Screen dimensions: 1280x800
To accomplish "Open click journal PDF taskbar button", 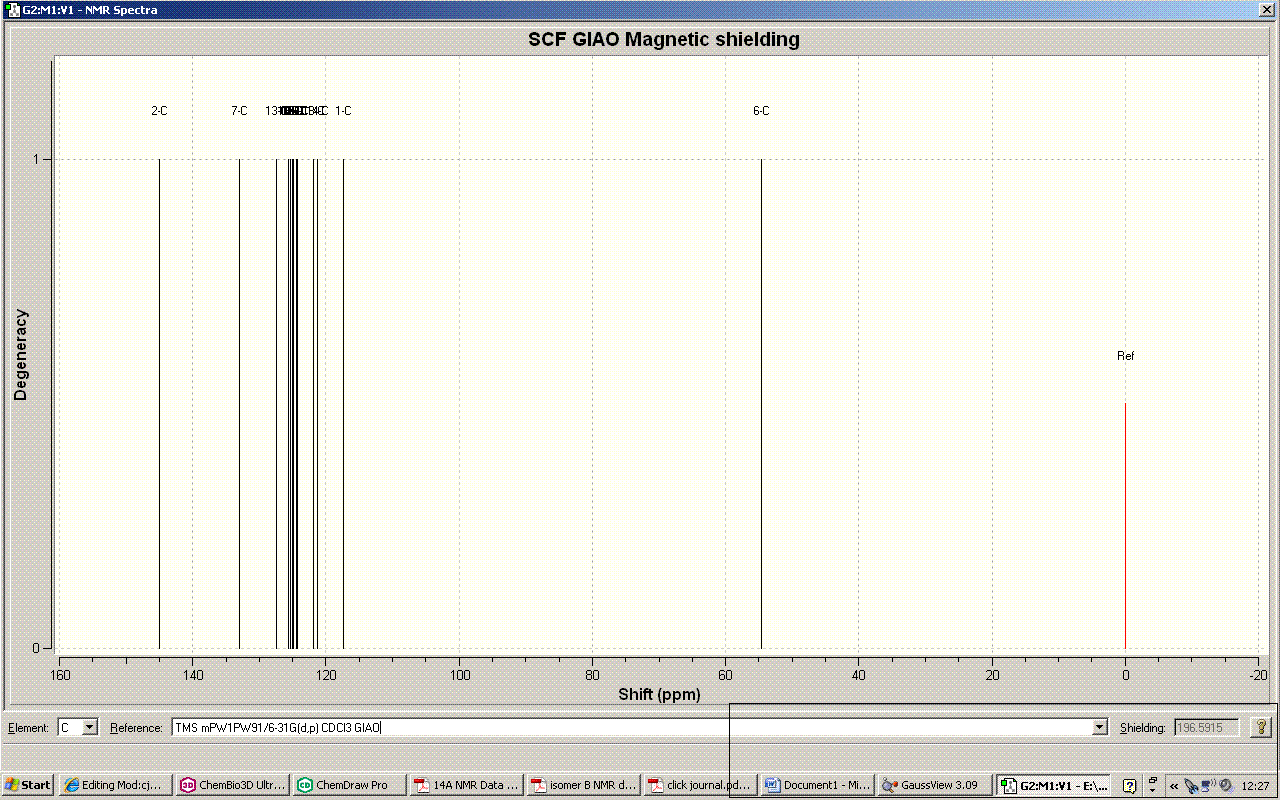I will pyautogui.click(x=701, y=785).
